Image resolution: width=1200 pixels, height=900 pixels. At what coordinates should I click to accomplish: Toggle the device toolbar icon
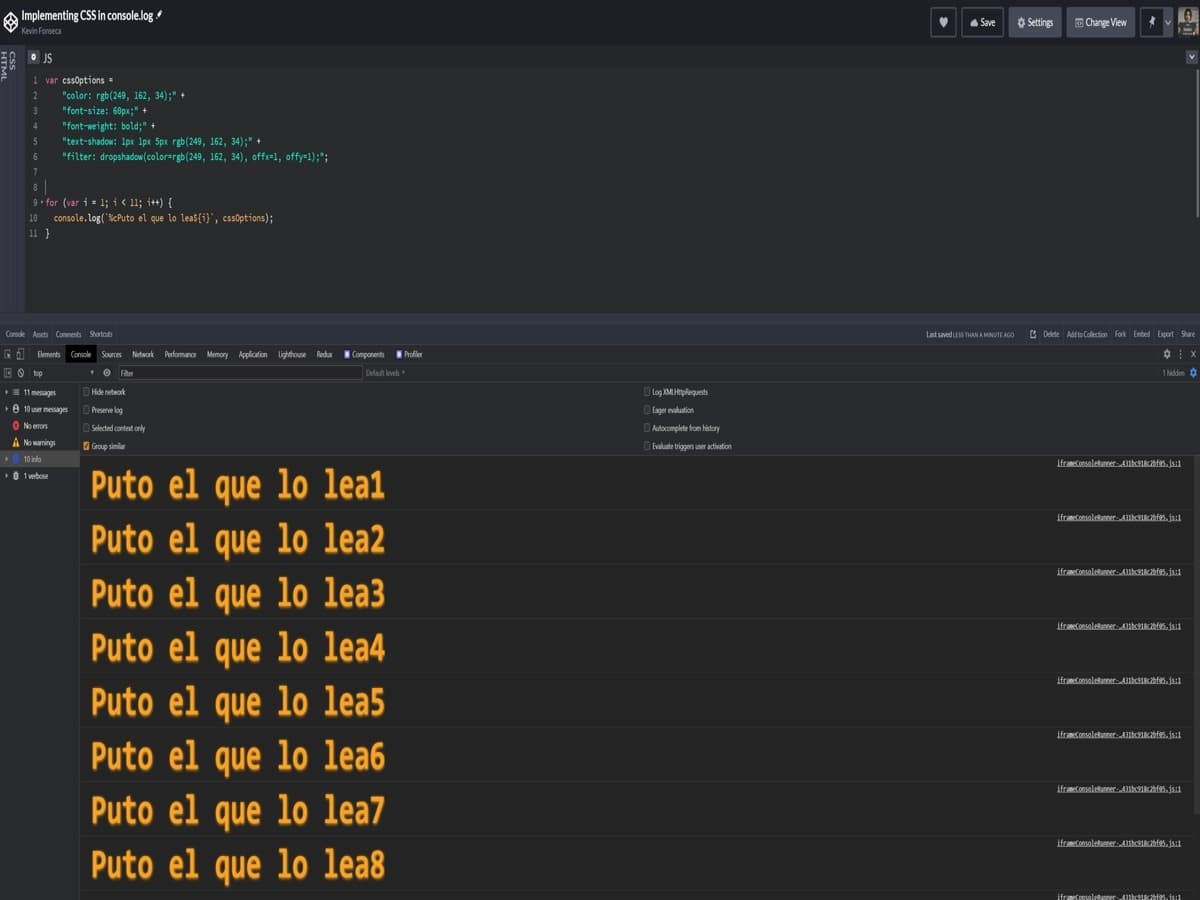[20, 354]
